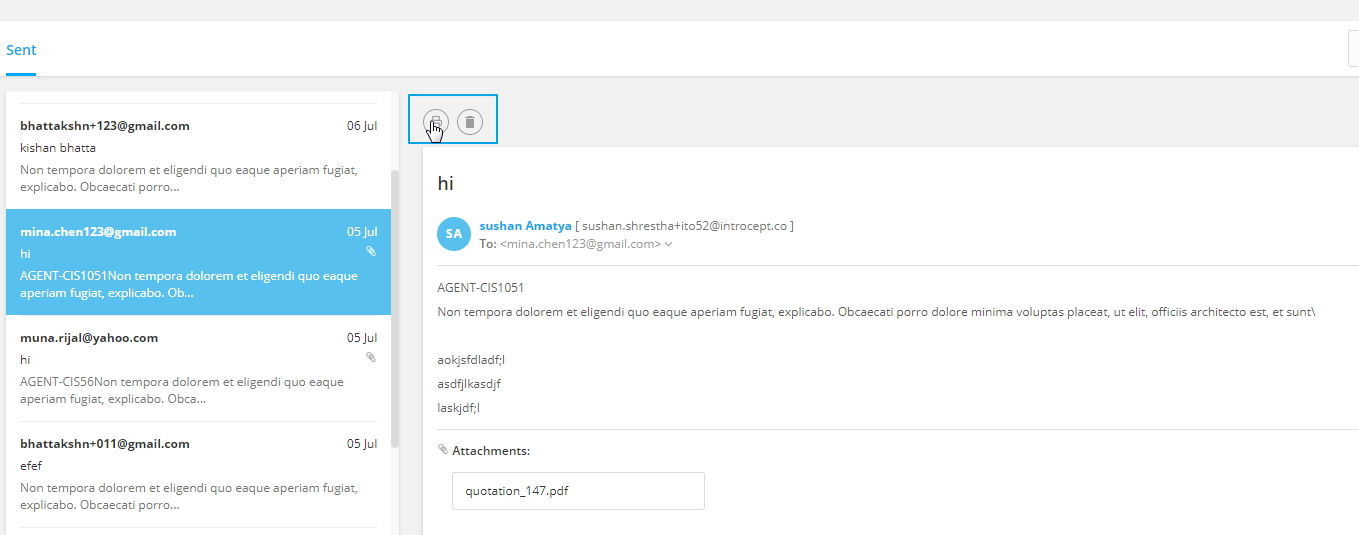Click the trash delete icon
Image resolution: width=1359 pixels, height=535 pixels.
pos(470,122)
